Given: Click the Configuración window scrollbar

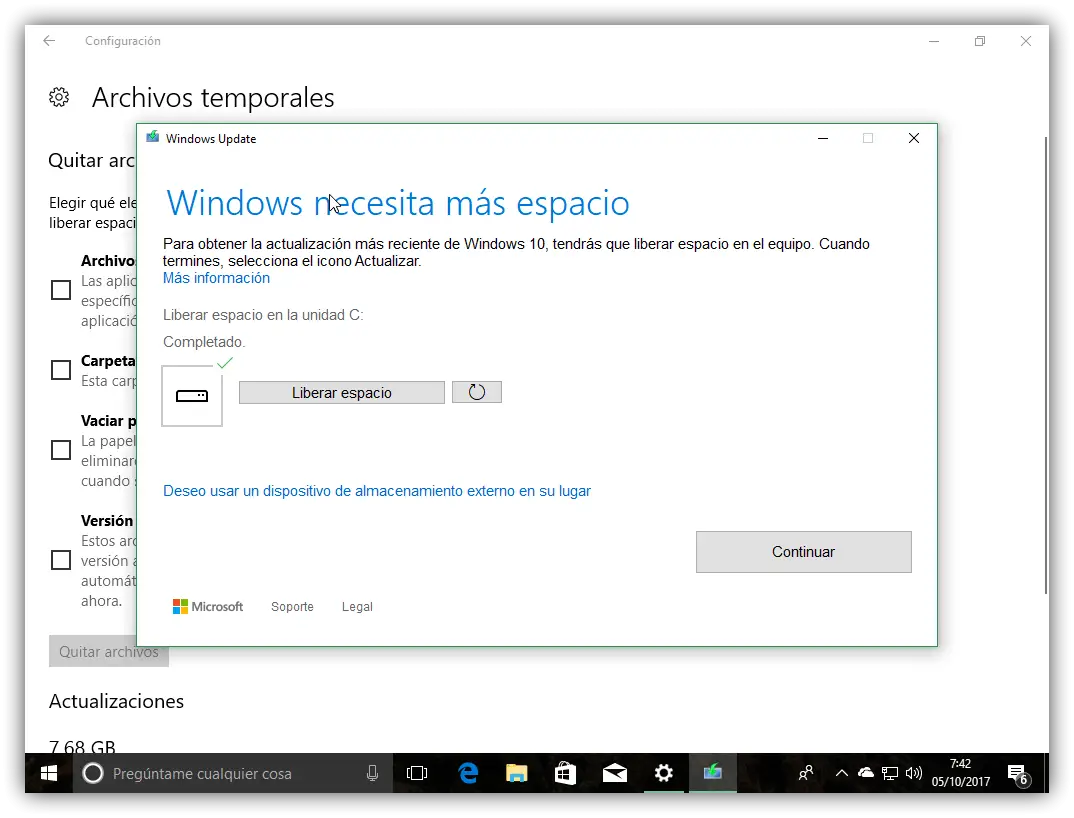Looking at the screenshot, I should click(x=1045, y=365).
